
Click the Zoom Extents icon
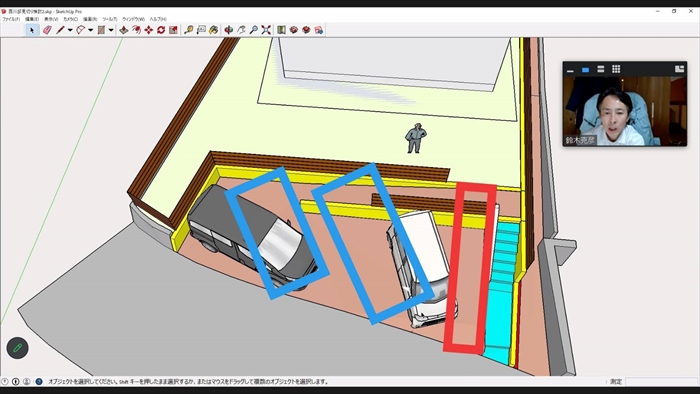266,30
